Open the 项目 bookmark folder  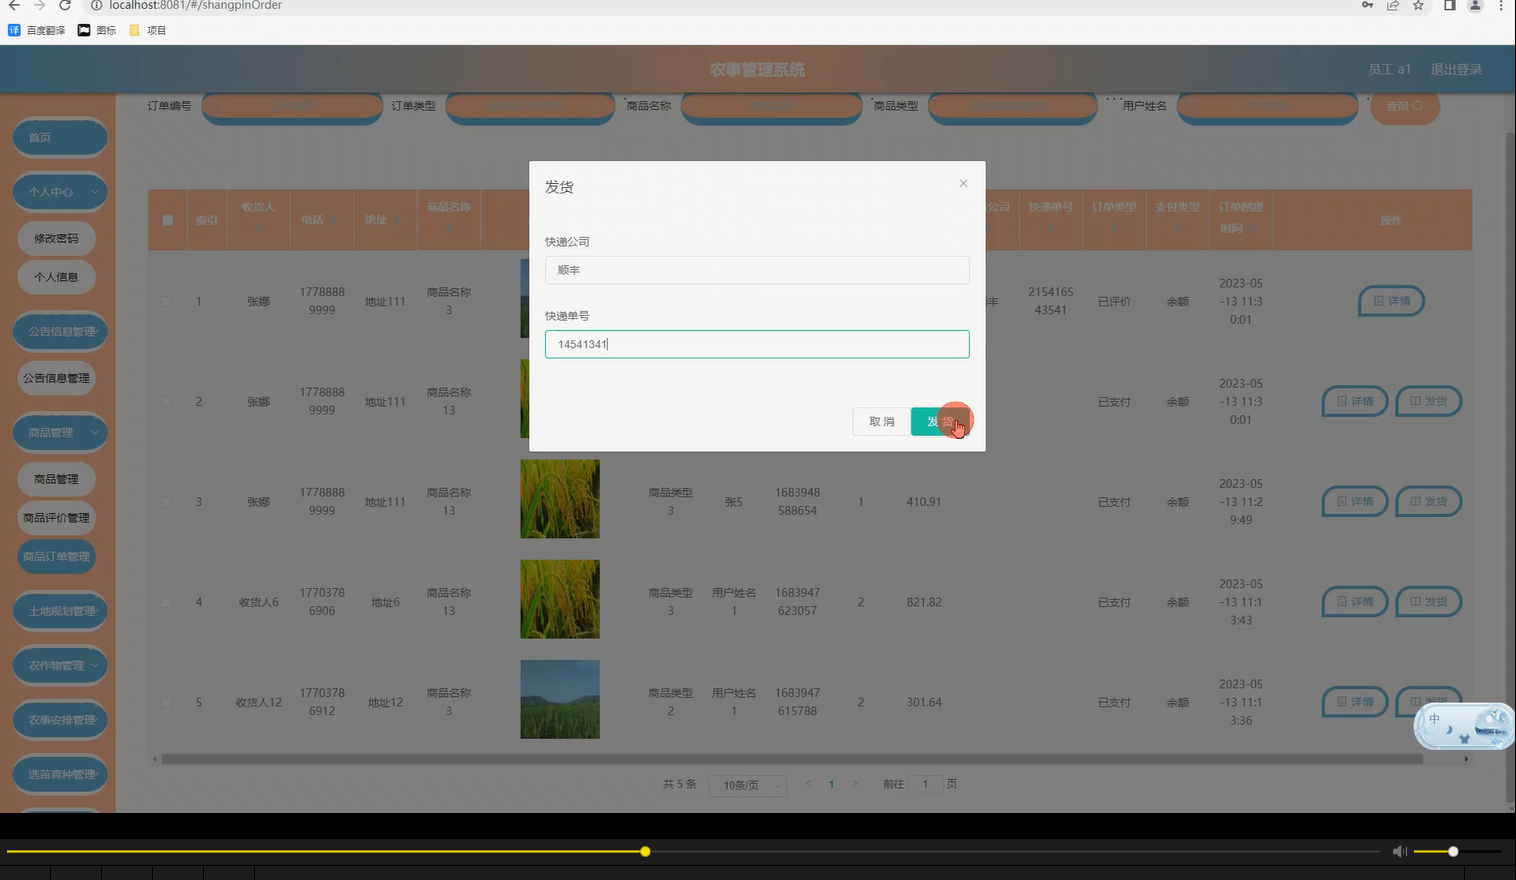[x=148, y=30]
